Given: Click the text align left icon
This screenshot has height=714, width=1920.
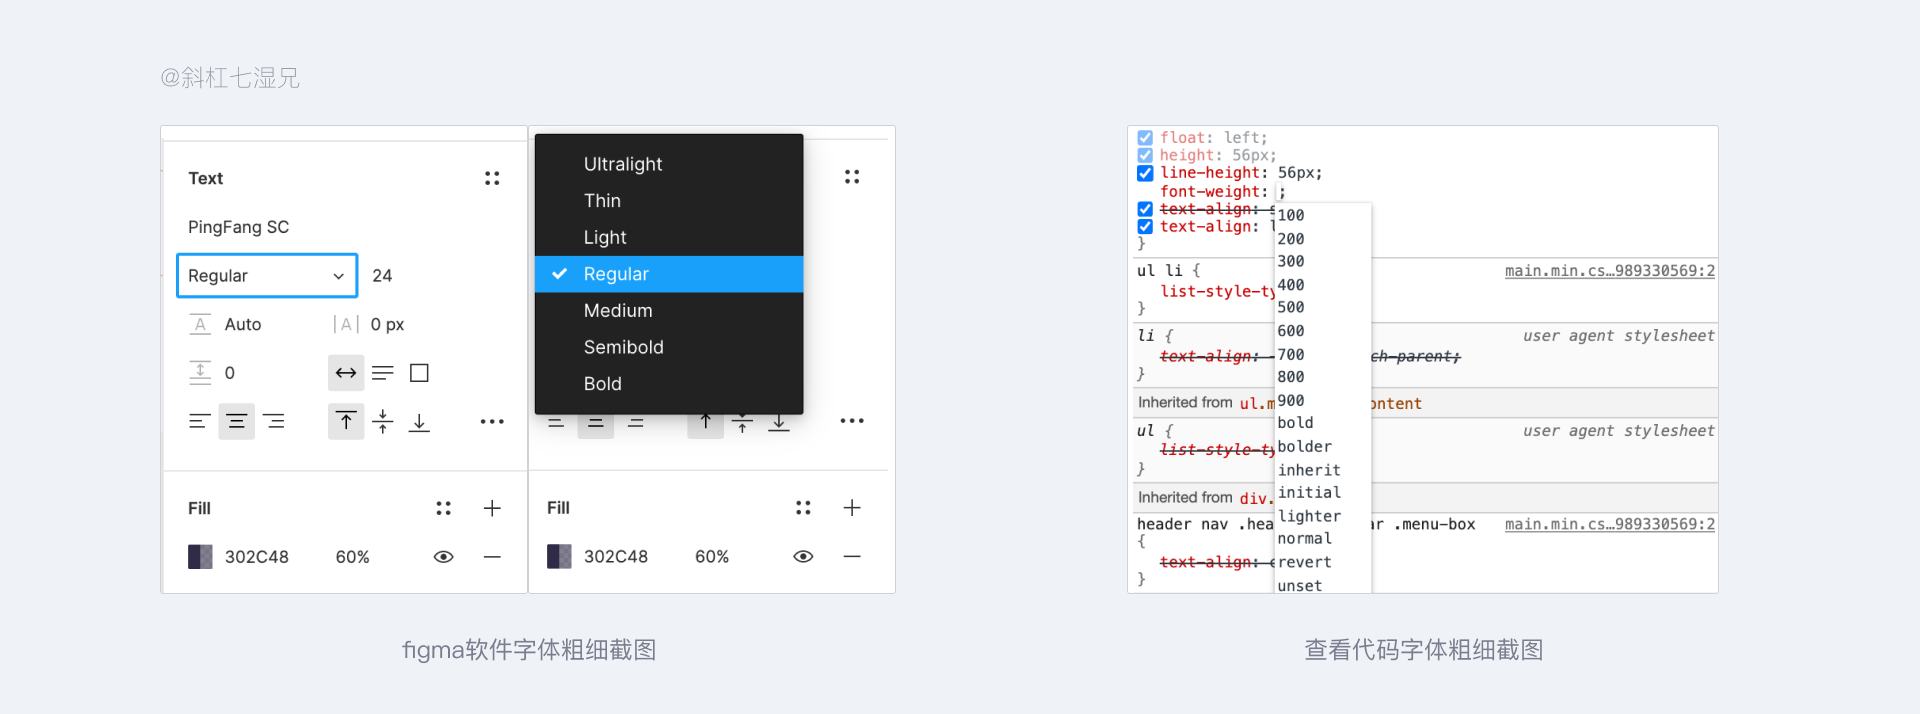Looking at the screenshot, I should point(199,421).
